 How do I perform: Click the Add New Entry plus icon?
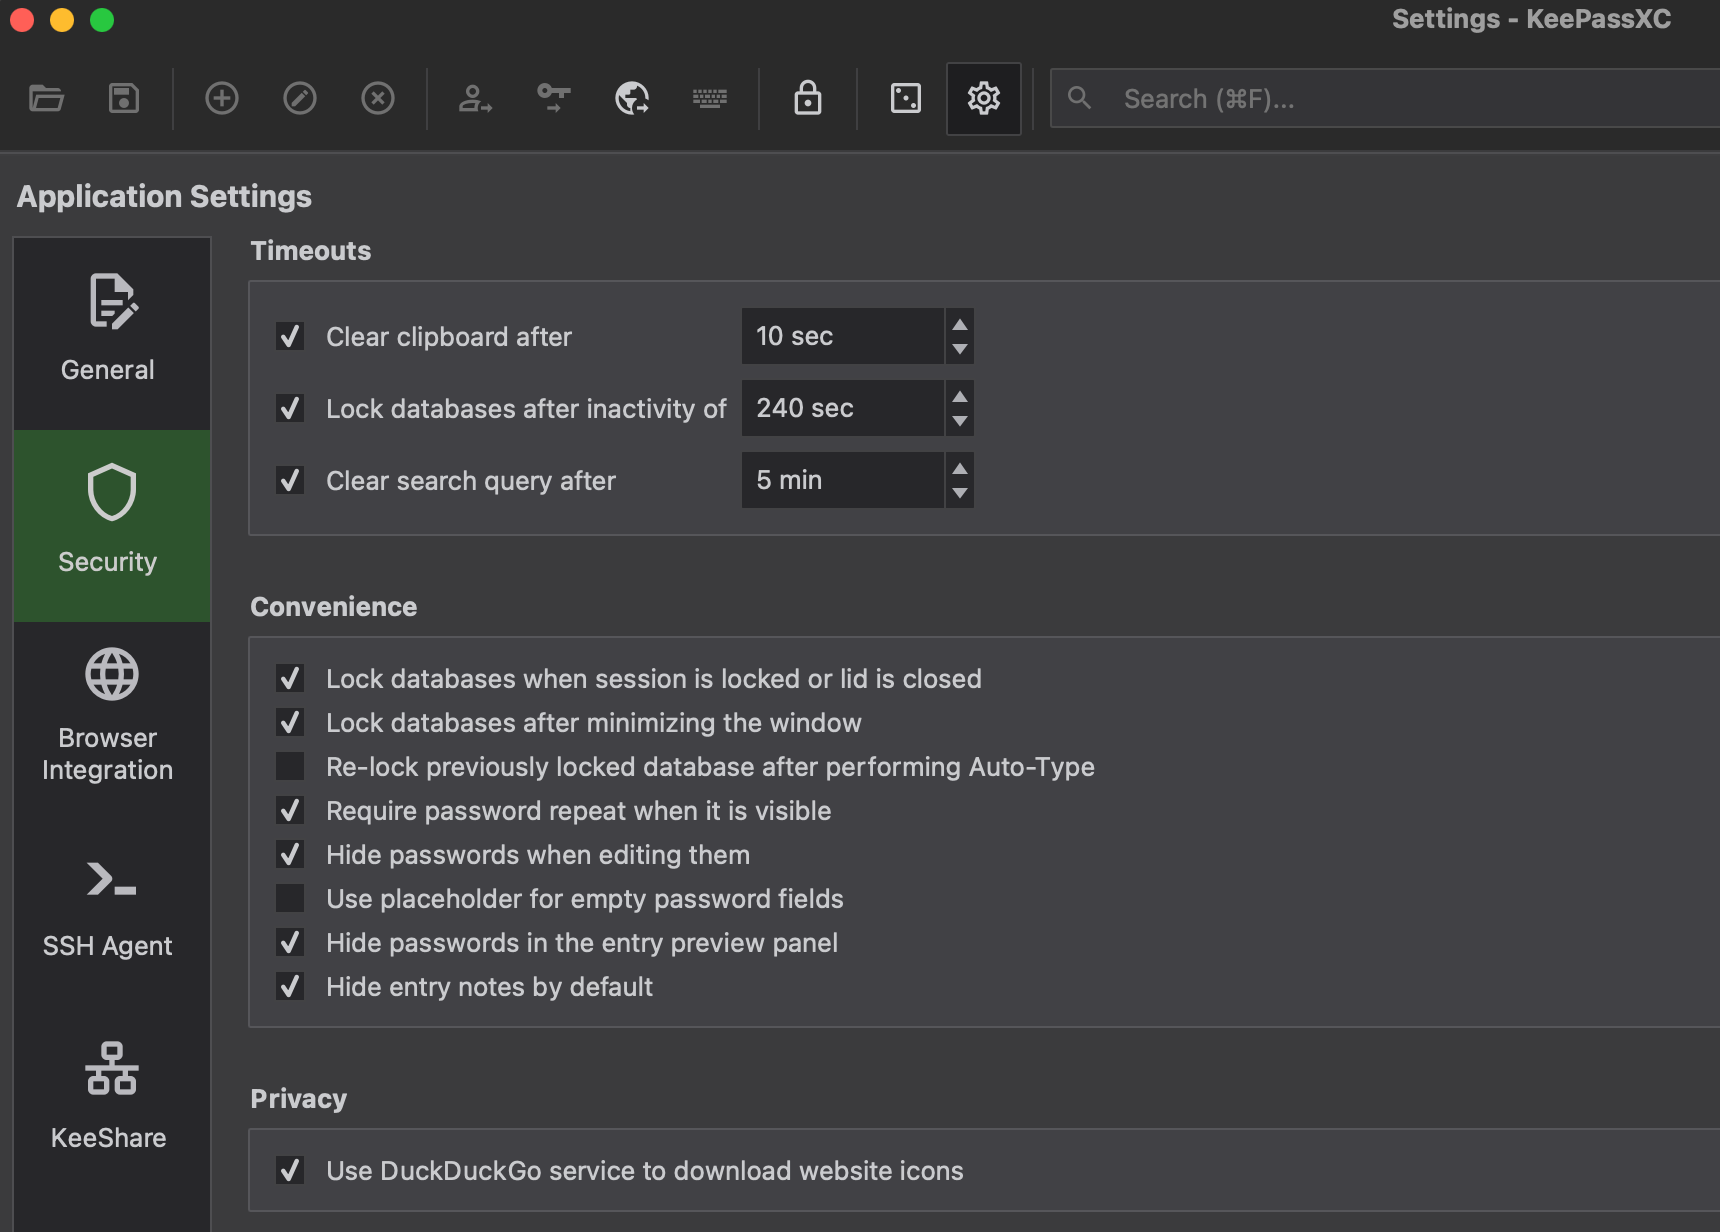click(222, 98)
